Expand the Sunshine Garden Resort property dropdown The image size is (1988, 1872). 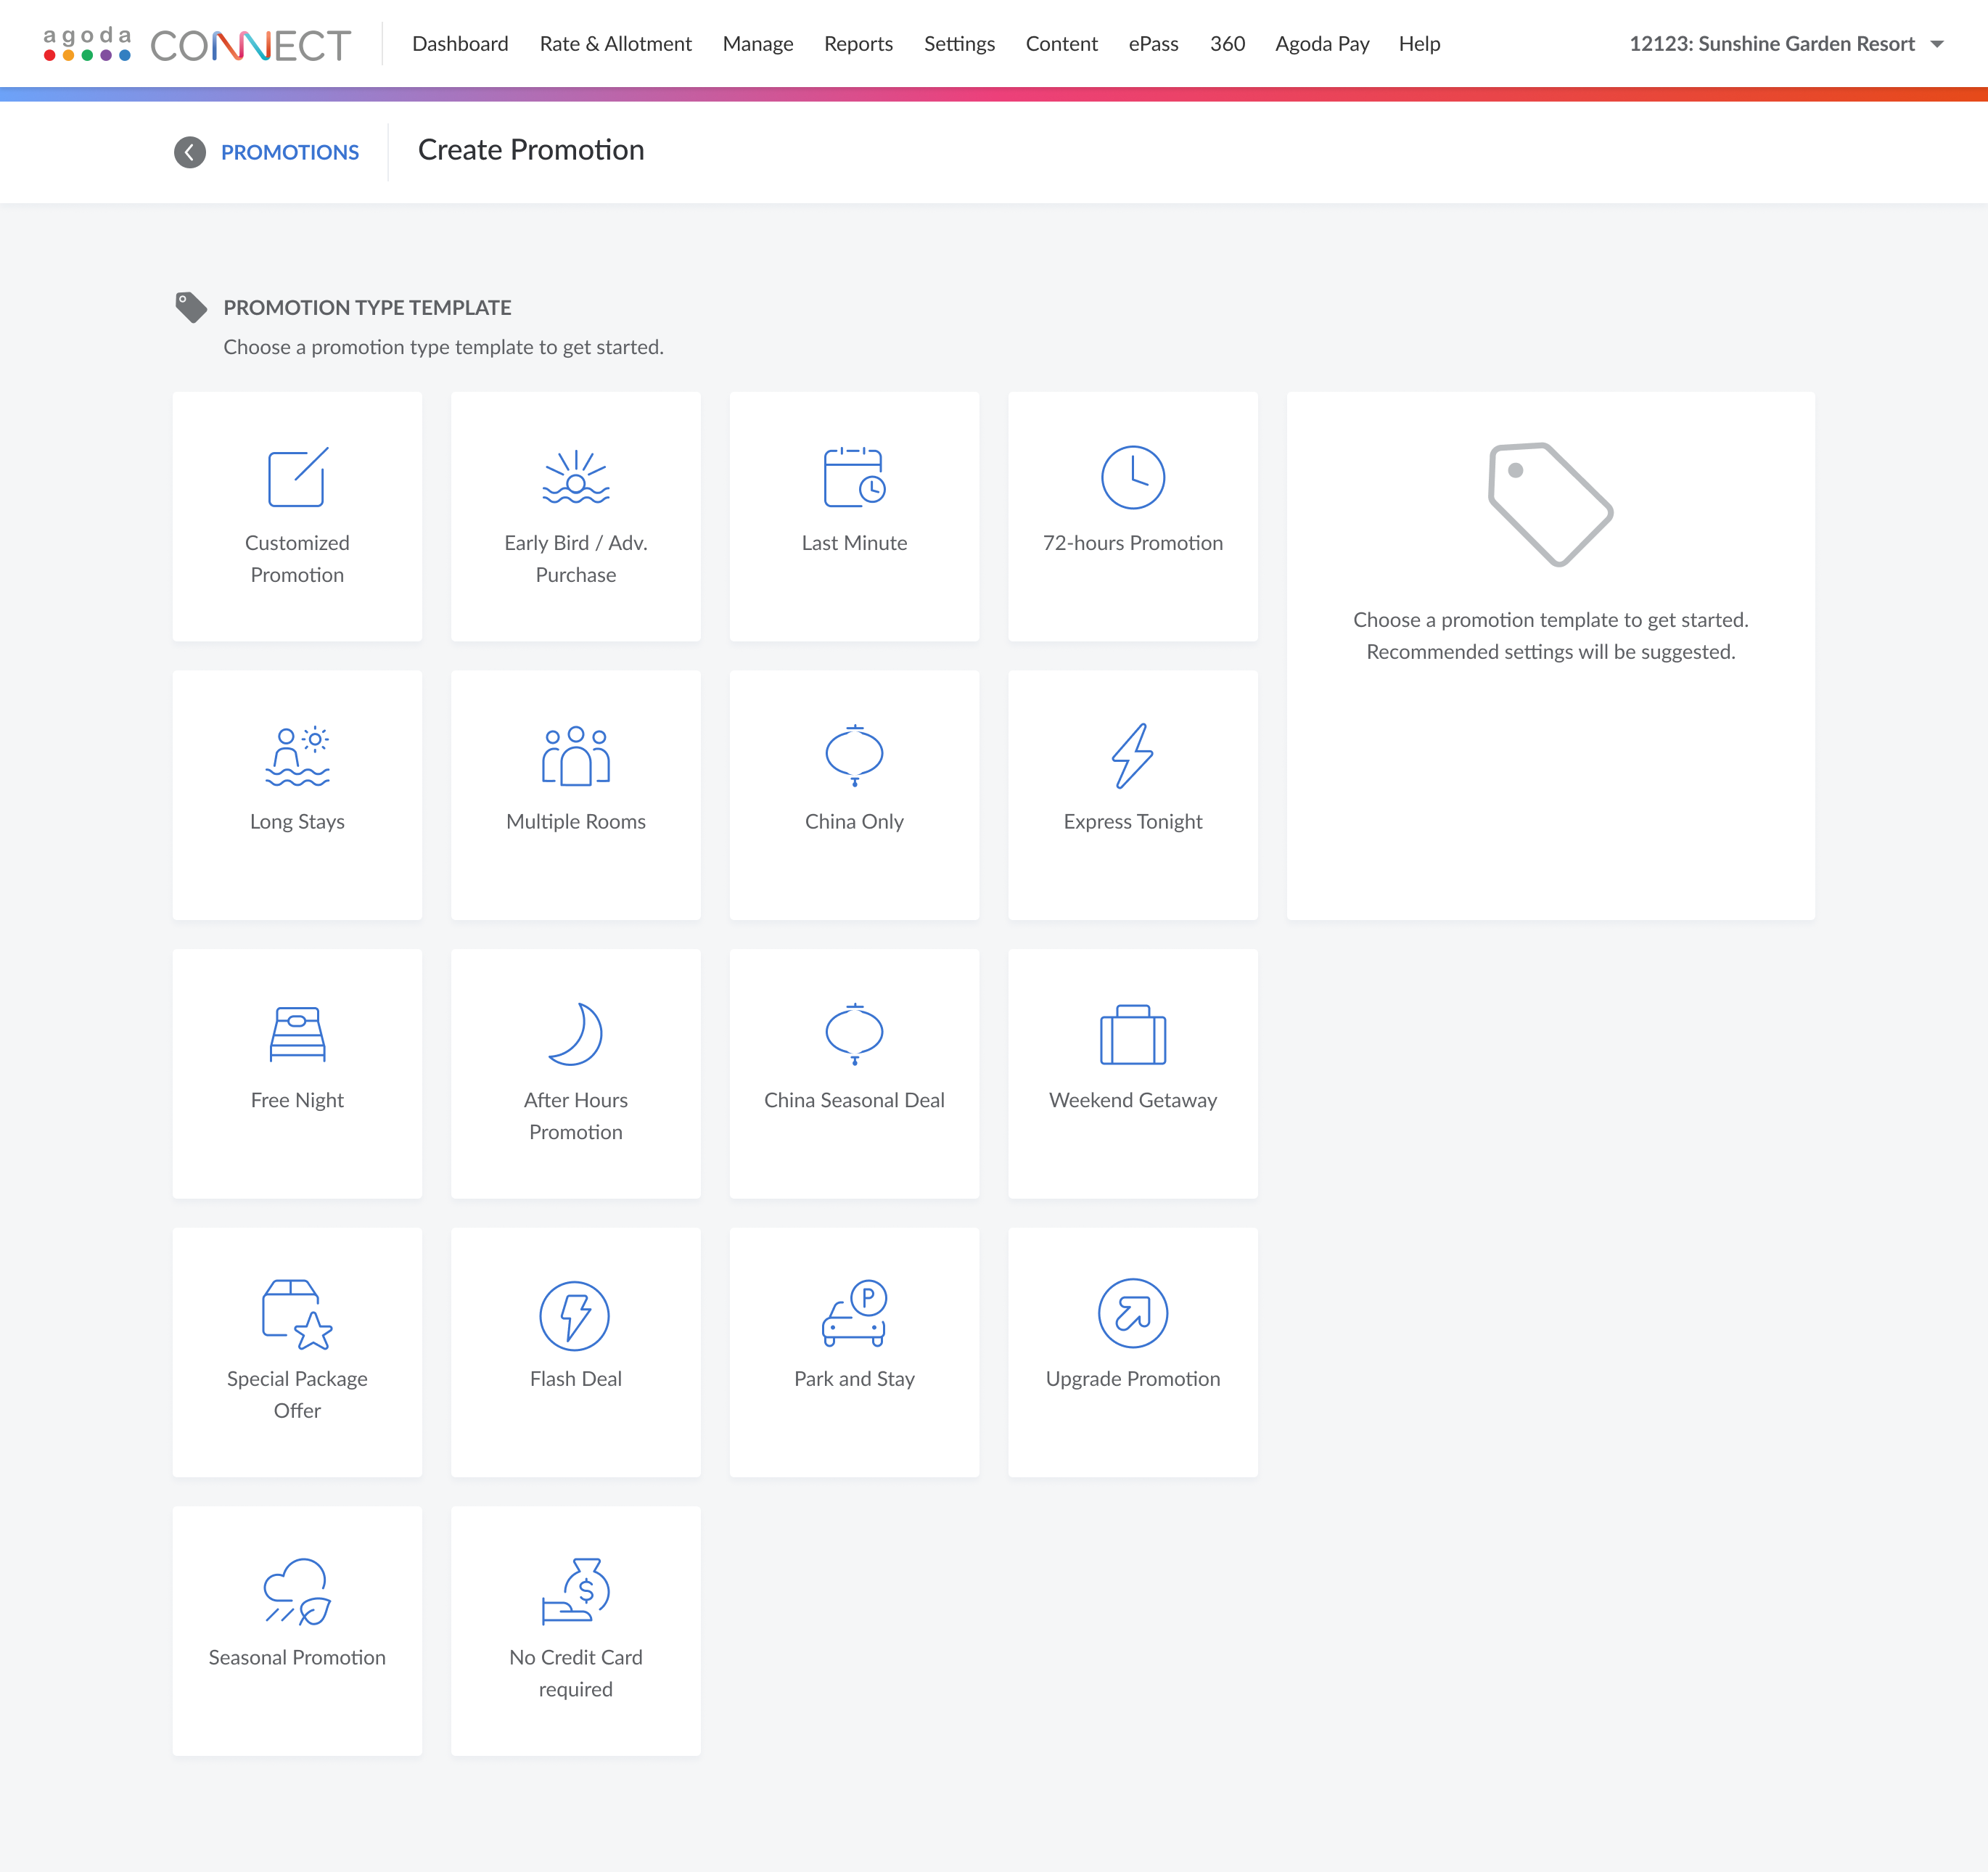point(1936,44)
